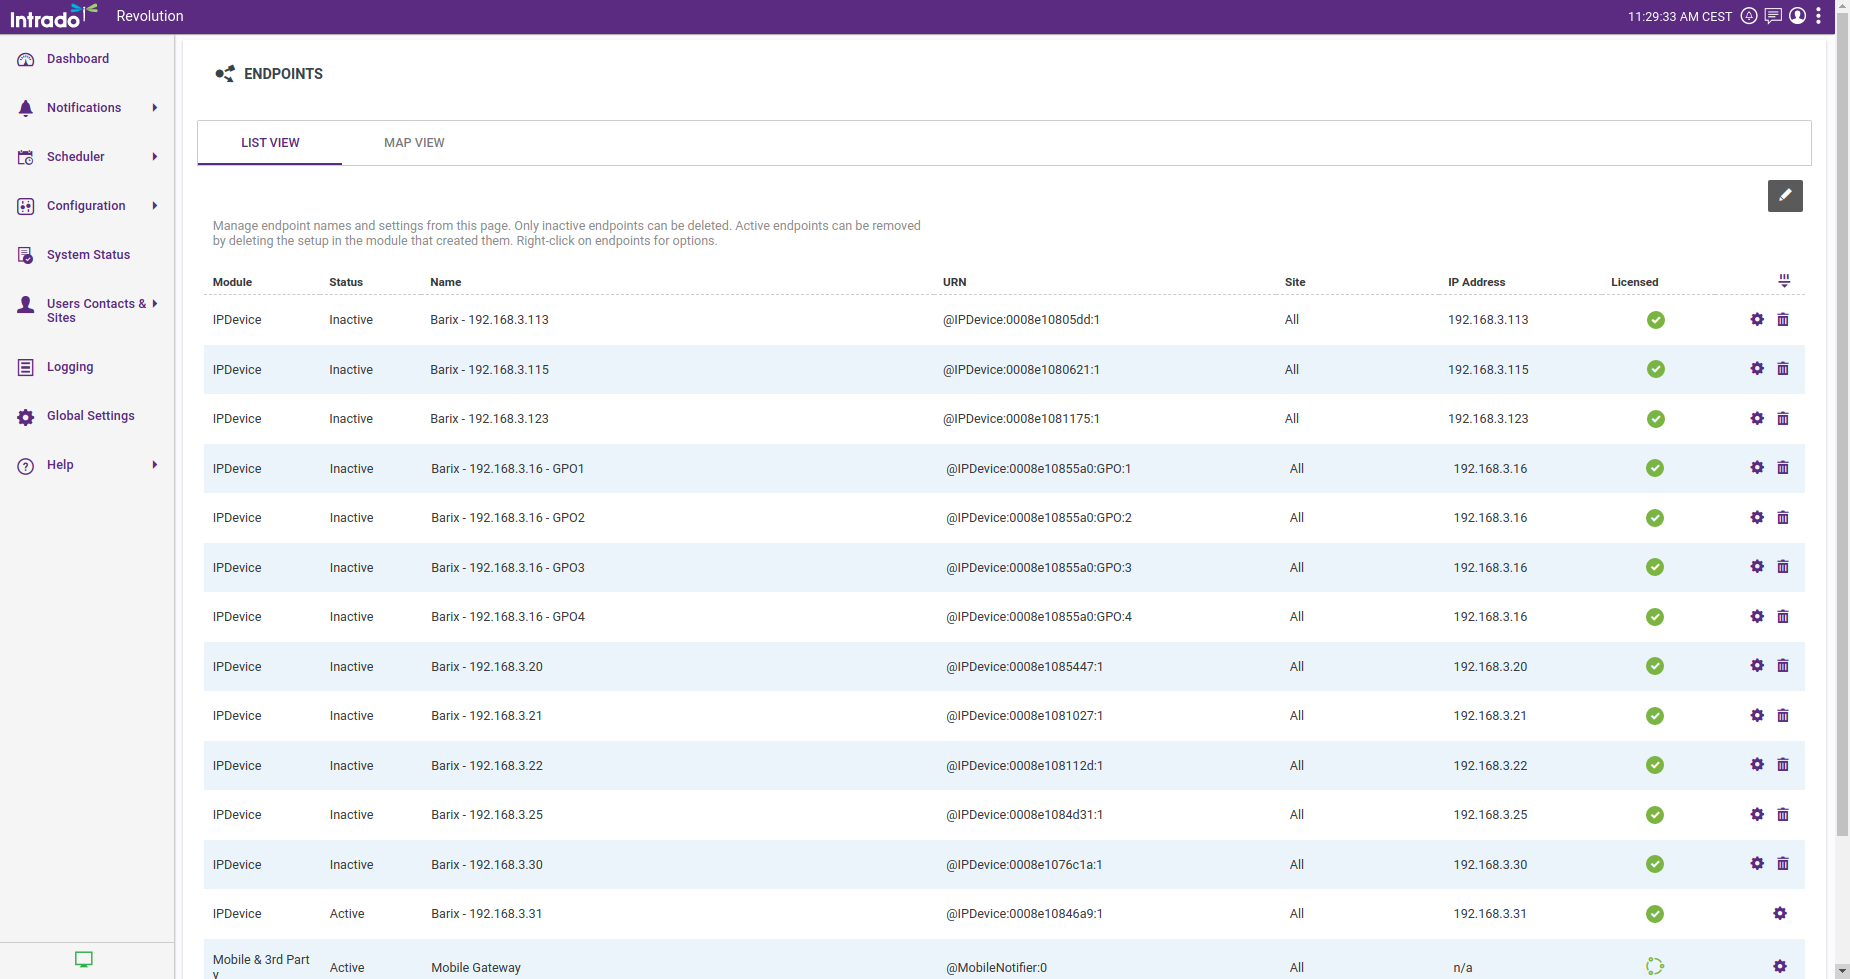Open settings gear for Barix - 192.168.3.31

pyautogui.click(x=1779, y=914)
